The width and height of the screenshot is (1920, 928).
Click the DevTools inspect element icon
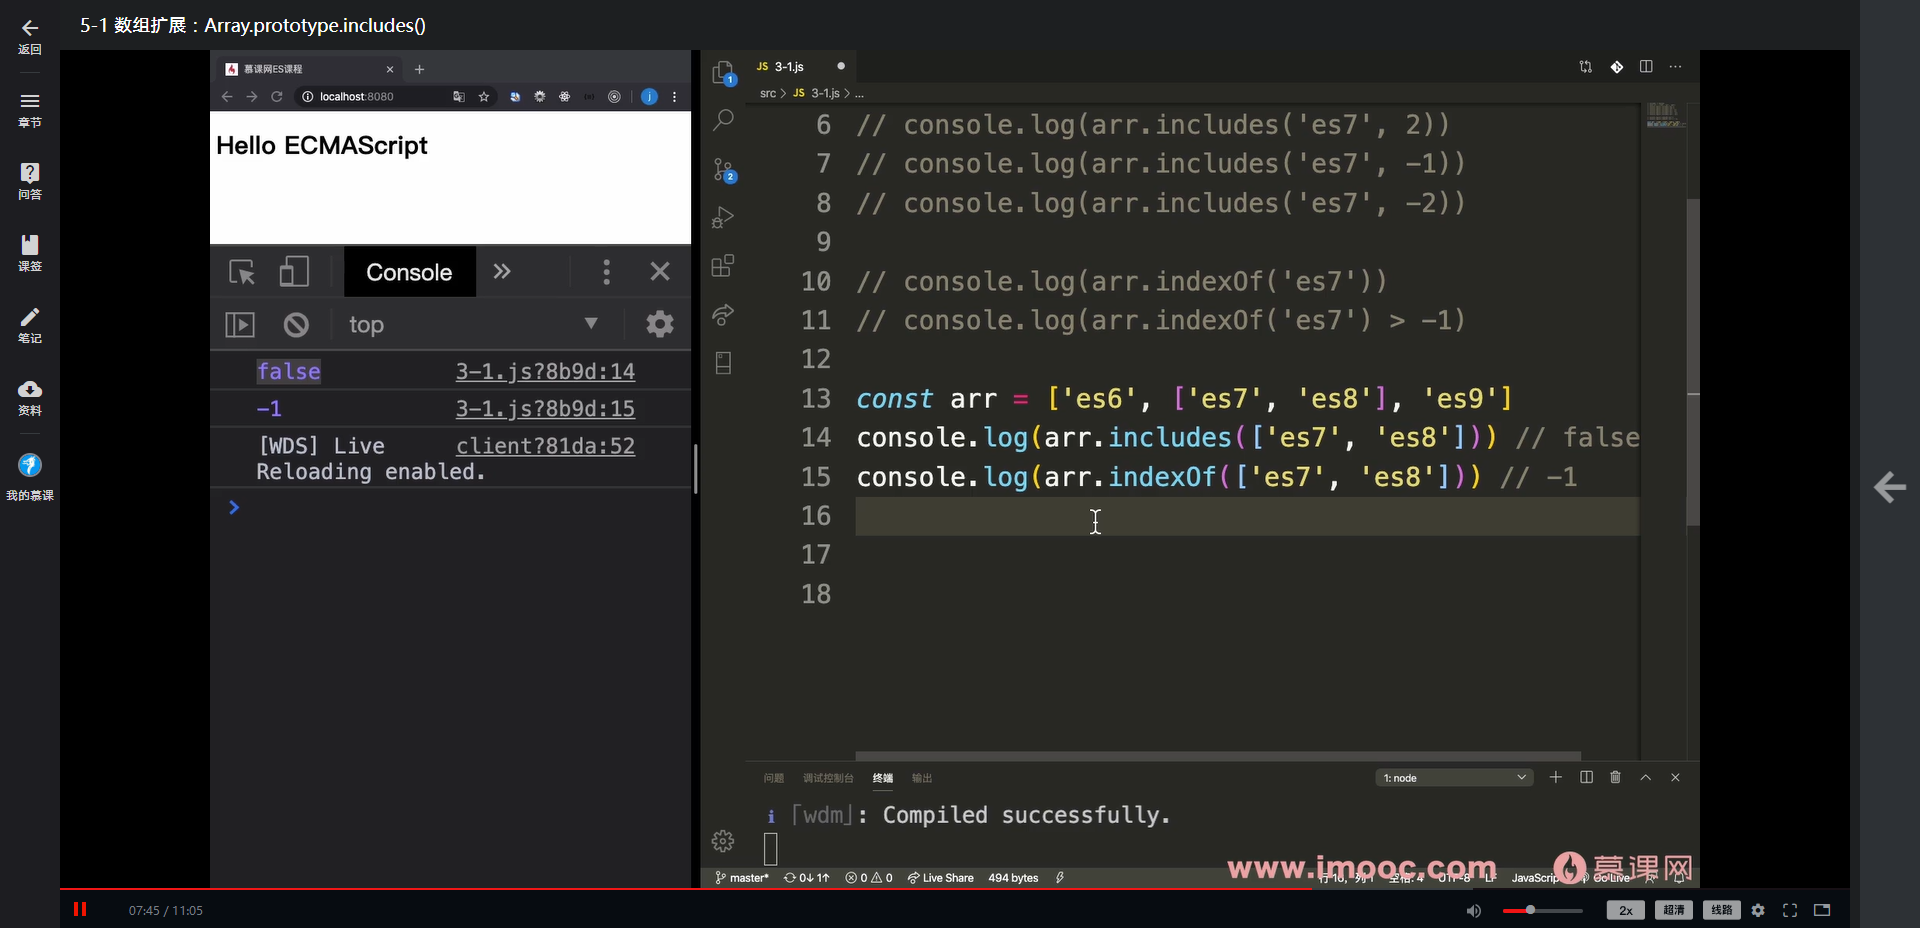pyautogui.click(x=242, y=272)
